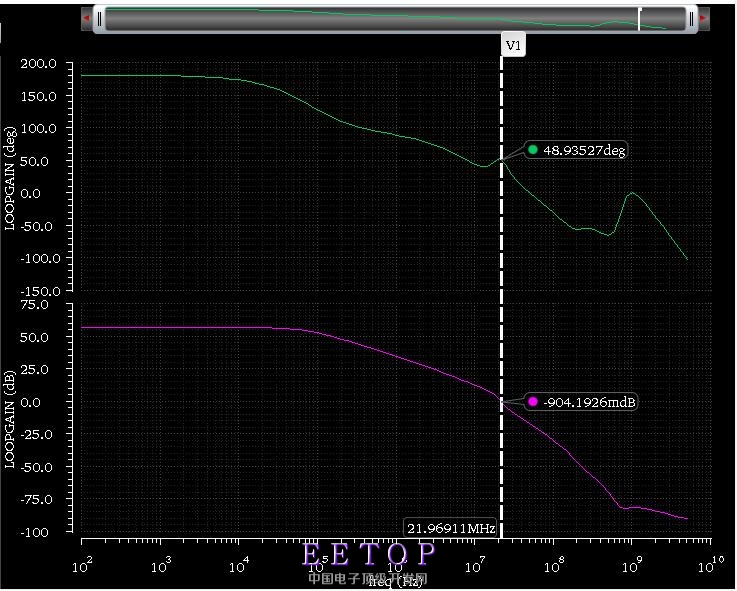Image resolution: width=737 pixels, height=591 pixels.
Task: Click the 10^9 frequency axis label
Action: 632,565
